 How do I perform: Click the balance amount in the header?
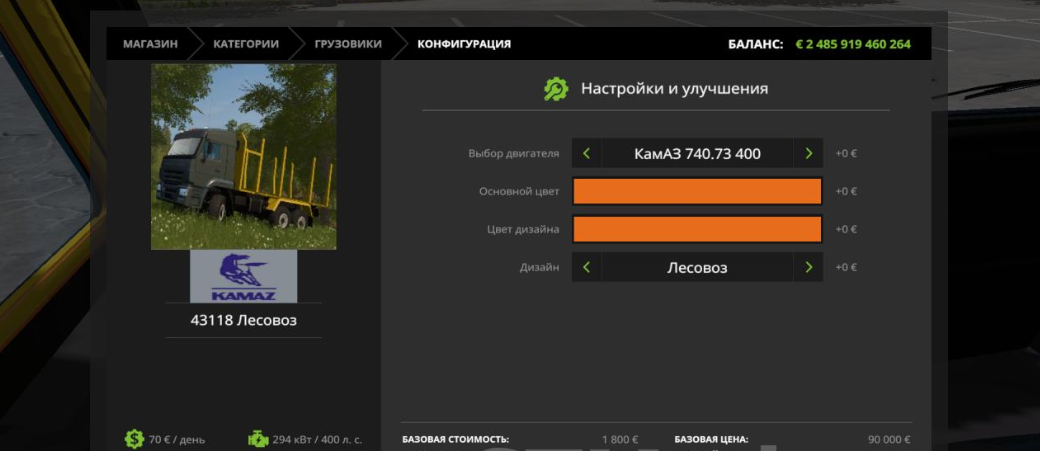click(852, 44)
